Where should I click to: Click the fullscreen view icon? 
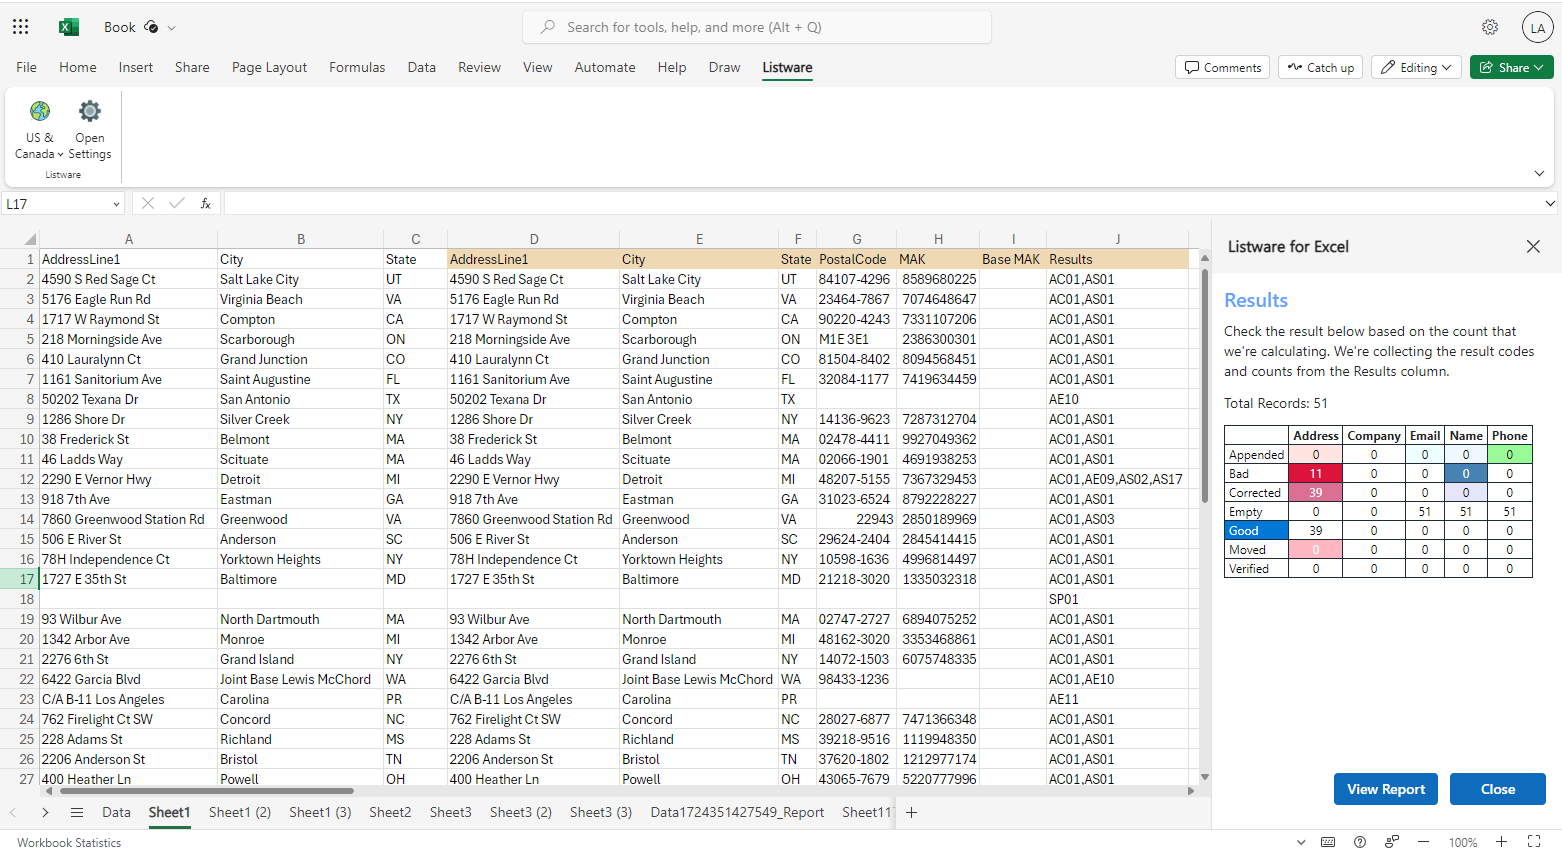pos(1534,842)
